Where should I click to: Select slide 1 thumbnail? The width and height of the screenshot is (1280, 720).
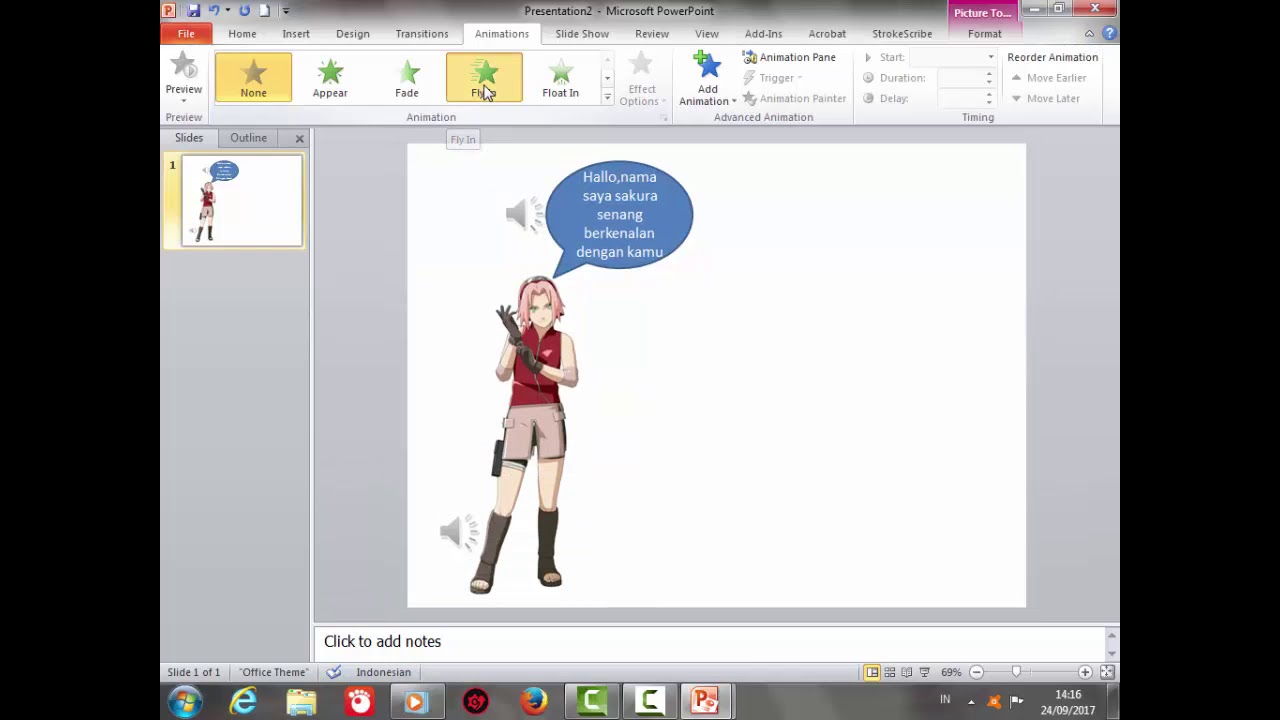[x=242, y=201]
